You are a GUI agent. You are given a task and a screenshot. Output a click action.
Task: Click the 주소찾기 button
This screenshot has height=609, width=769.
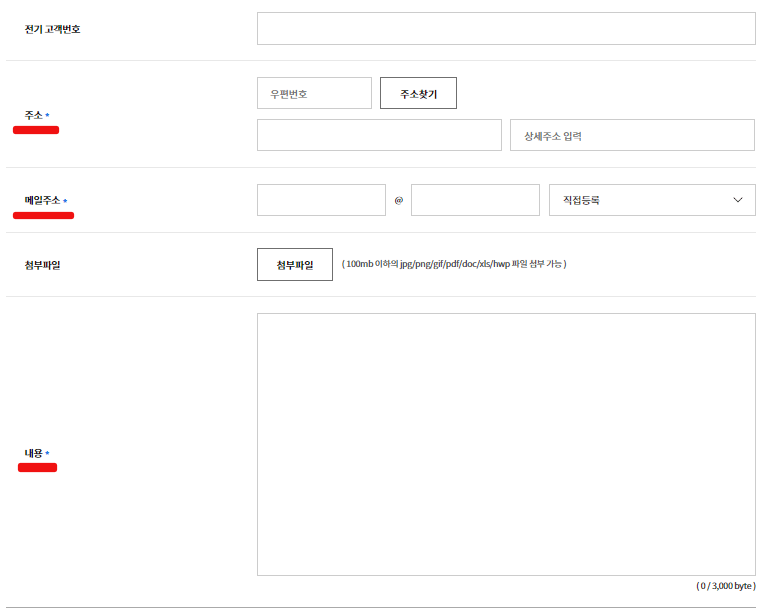(x=418, y=93)
